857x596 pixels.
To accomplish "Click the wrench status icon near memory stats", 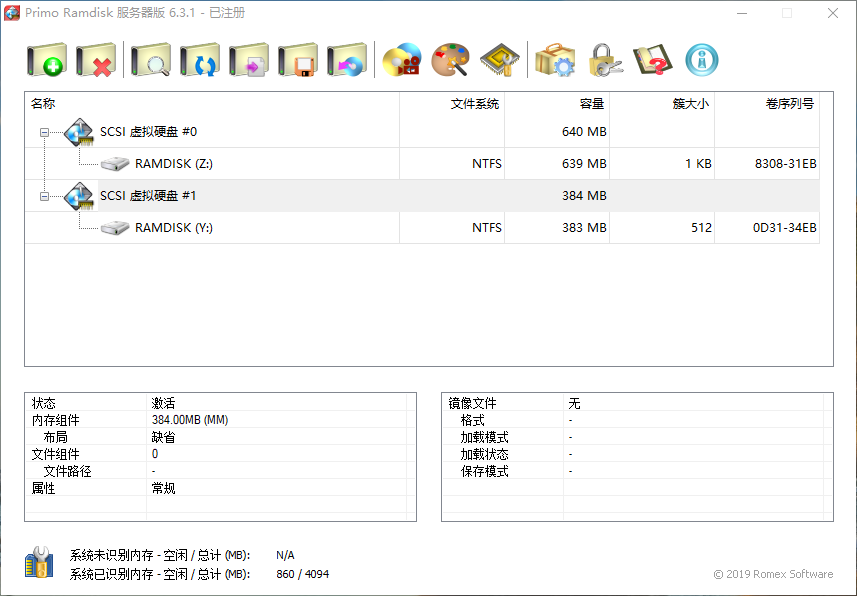I will coord(40,563).
